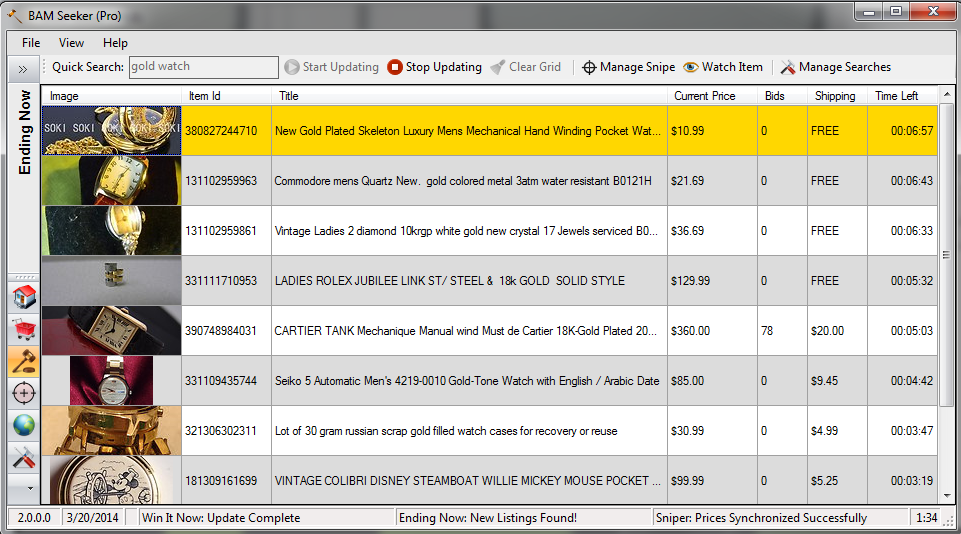This screenshot has width=961, height=534.
Task: Click the vertical scrollbar down arrow
Action: [x=947, y=496]
